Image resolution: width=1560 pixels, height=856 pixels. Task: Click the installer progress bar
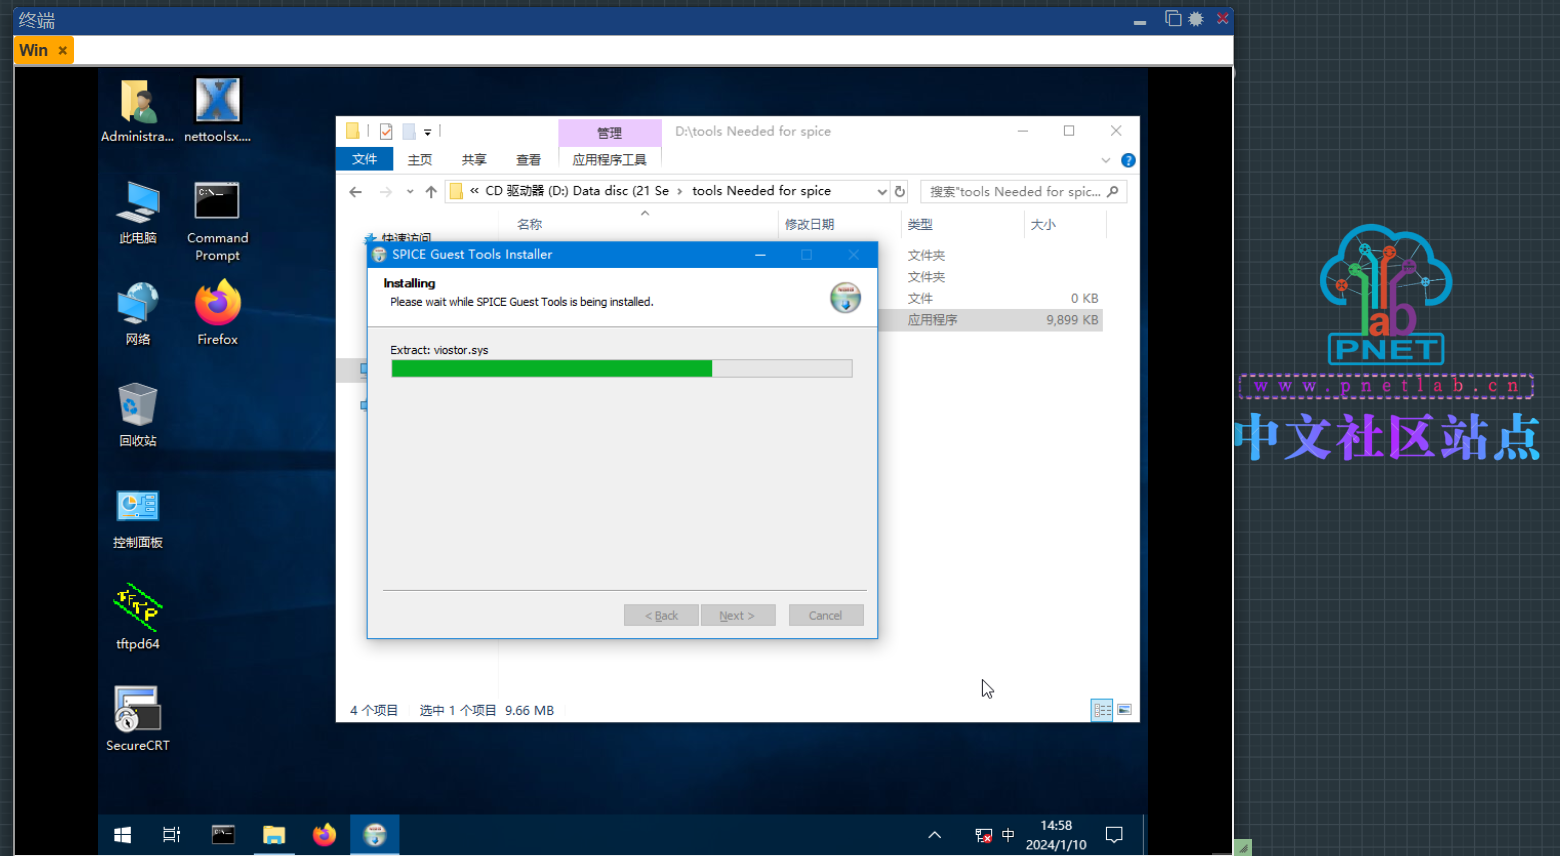[621, 369]
